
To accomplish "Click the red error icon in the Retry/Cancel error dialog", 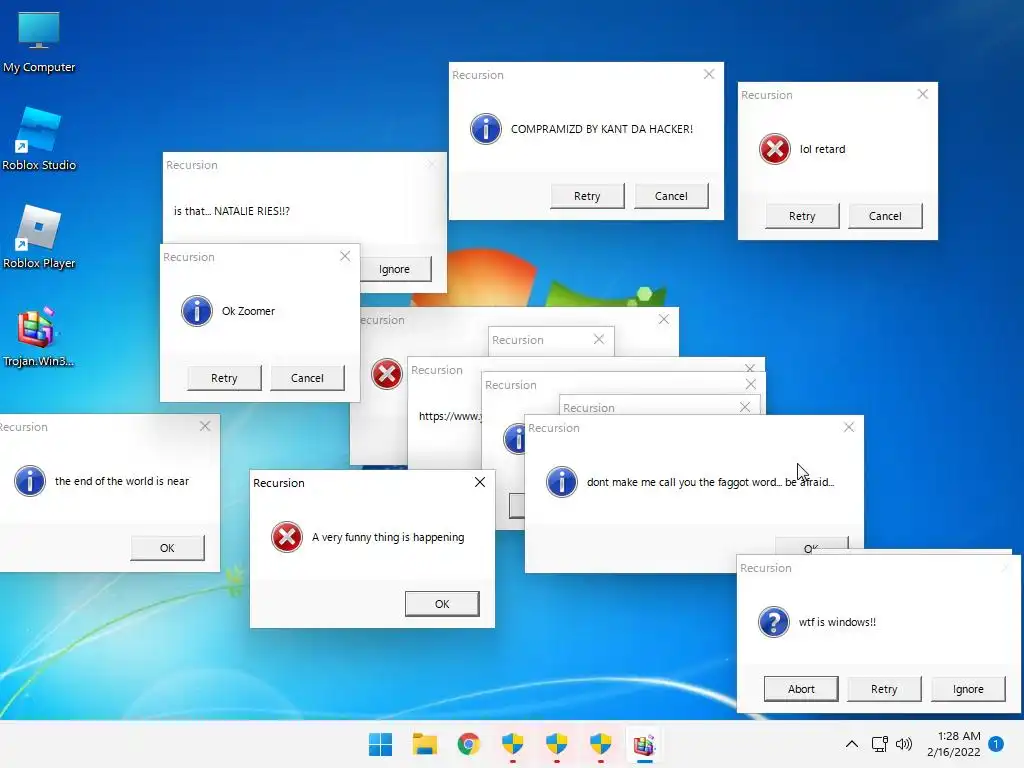I will [775, 149].
